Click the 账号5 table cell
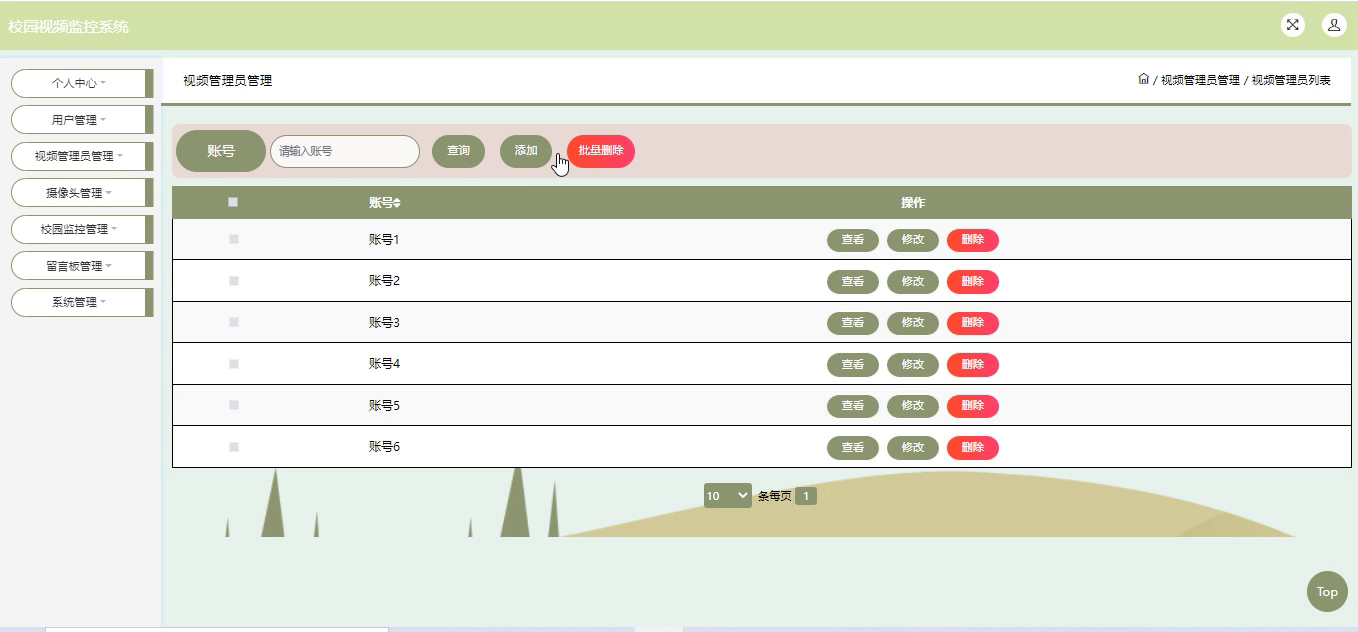The width and height of the screenshot is (1358, 632). tap(384, 406)
